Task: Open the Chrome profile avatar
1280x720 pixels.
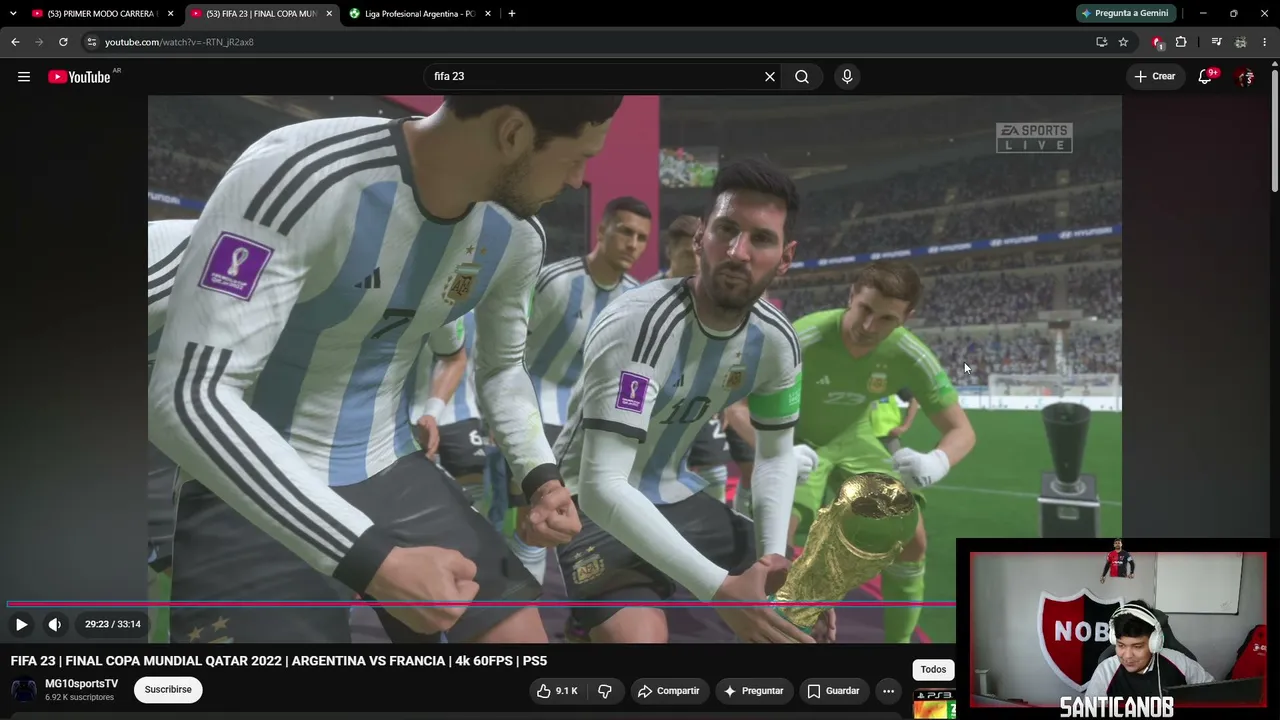Action: (x=1240, y=42)
